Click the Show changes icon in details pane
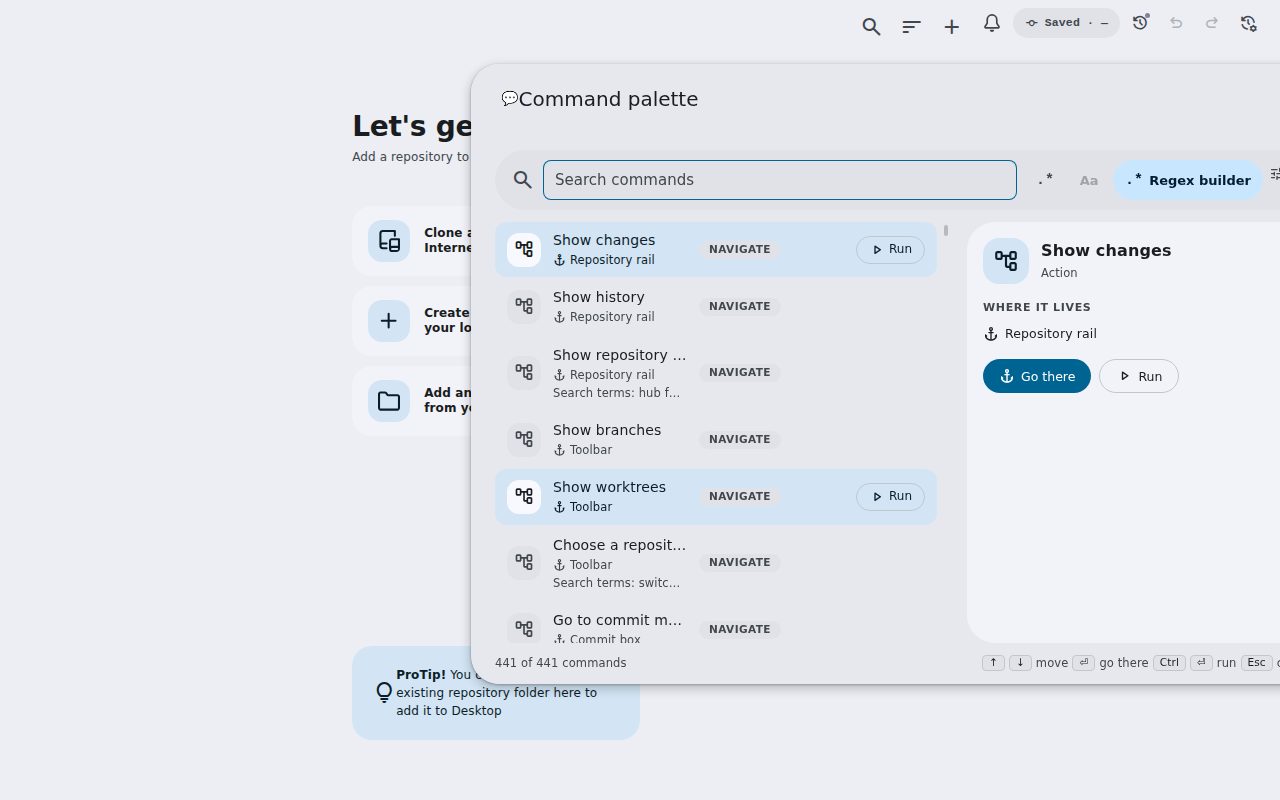This screenshot has width=1280, height=800. pos(1006,261)
